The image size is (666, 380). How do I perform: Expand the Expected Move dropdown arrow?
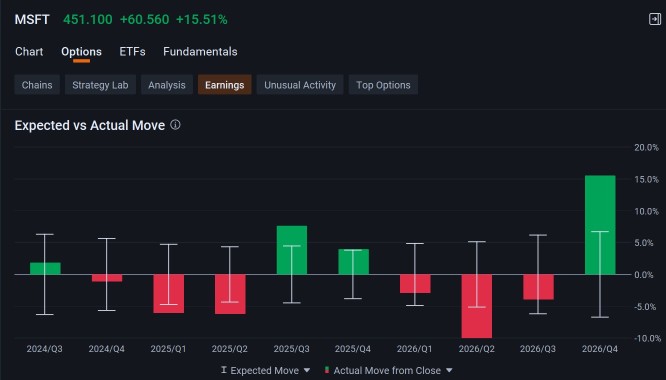(x=307, y=371)
